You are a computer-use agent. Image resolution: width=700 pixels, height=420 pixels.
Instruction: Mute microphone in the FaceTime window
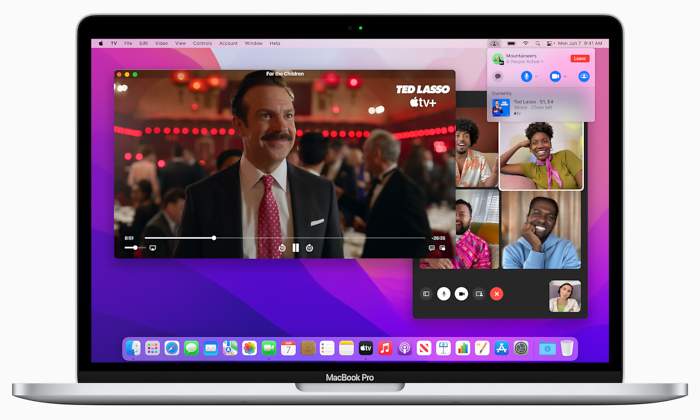pos(443,293)
